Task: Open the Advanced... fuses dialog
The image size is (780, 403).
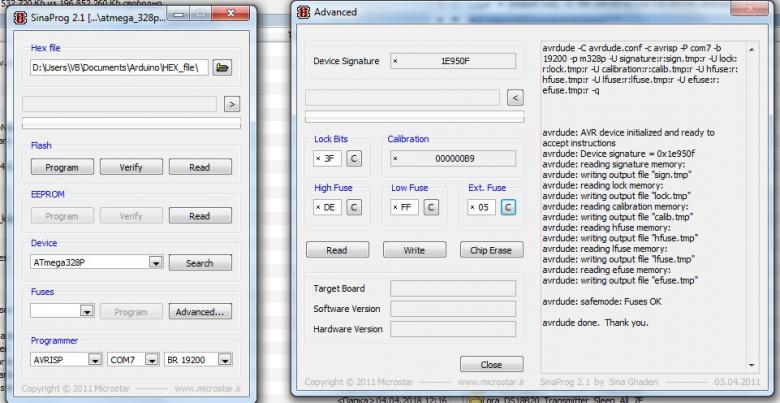Action: [x=200, y=312]
